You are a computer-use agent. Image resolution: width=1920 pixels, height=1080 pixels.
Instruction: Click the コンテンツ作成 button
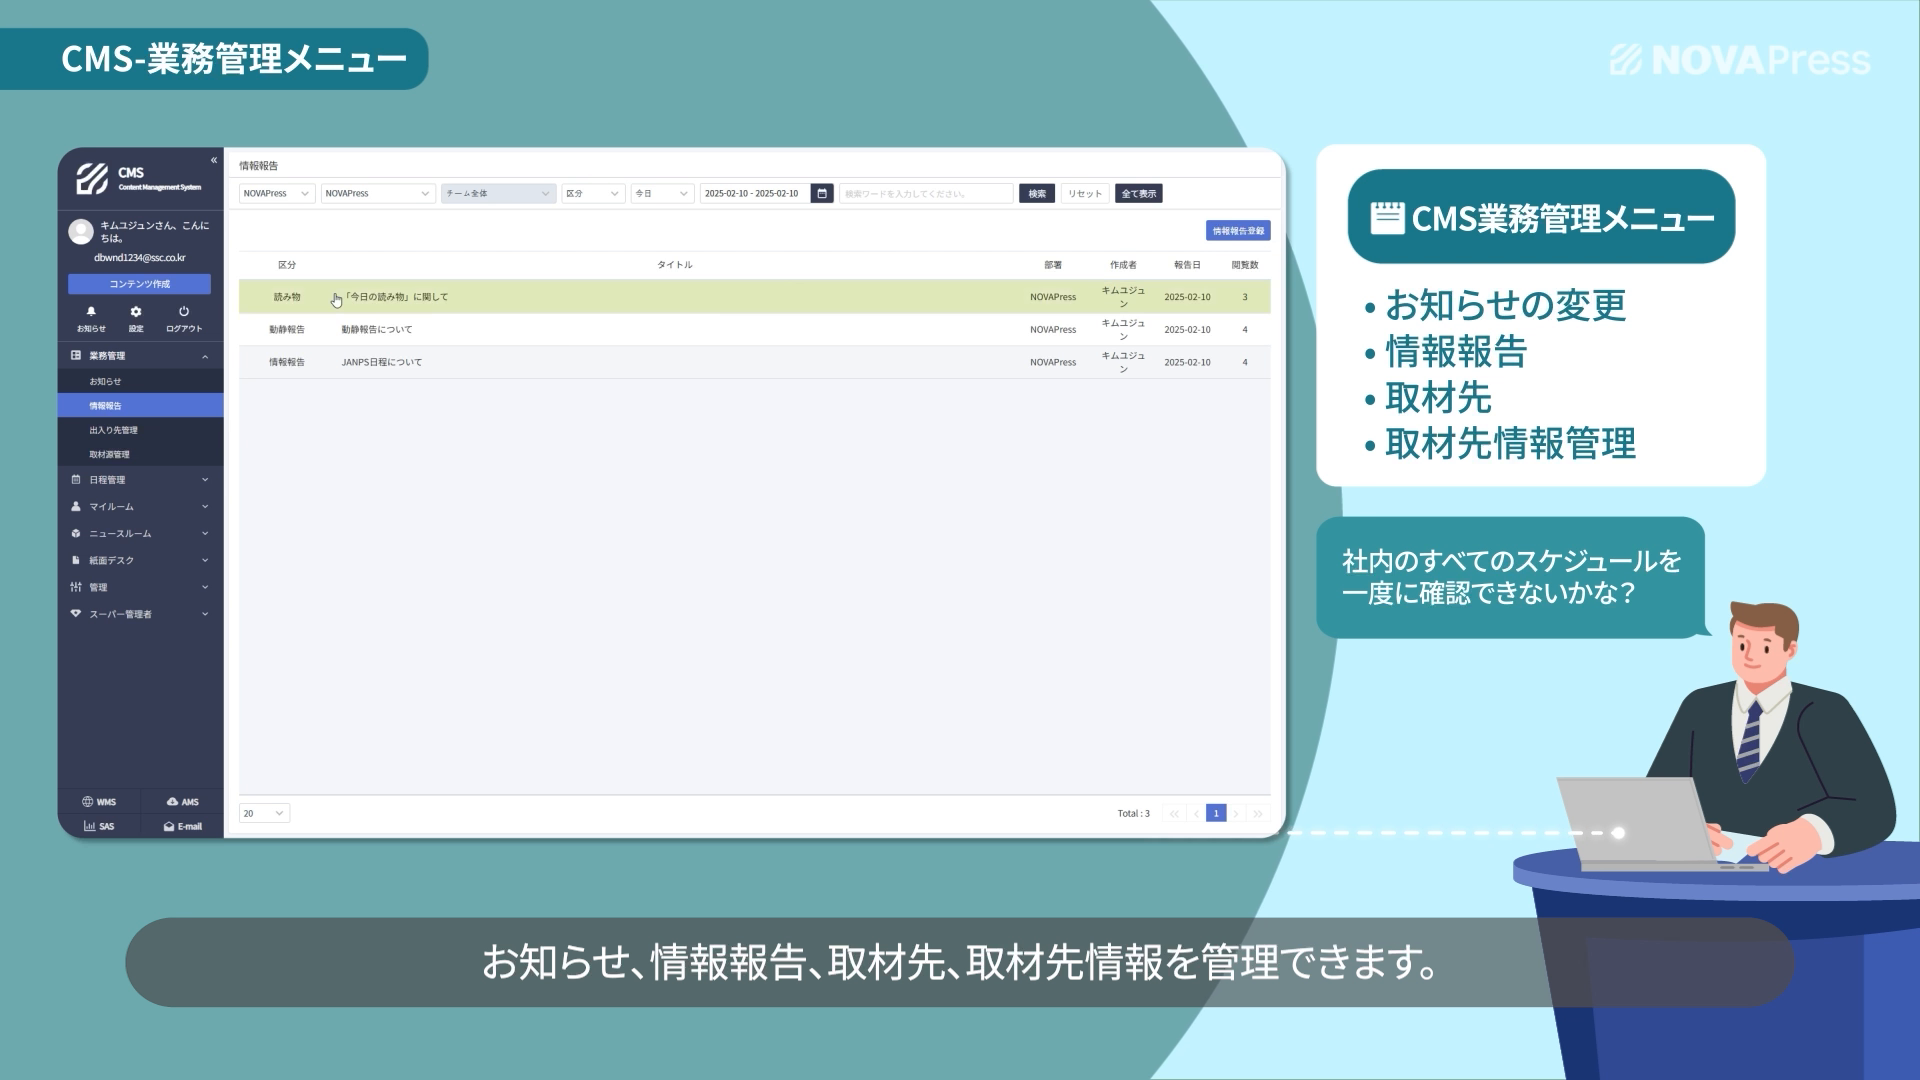point(139,284)
